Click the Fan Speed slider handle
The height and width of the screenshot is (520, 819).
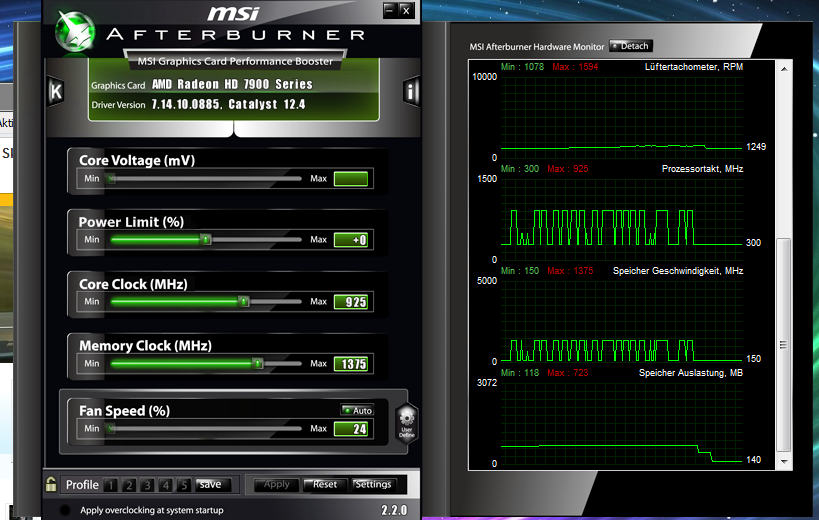111,429
